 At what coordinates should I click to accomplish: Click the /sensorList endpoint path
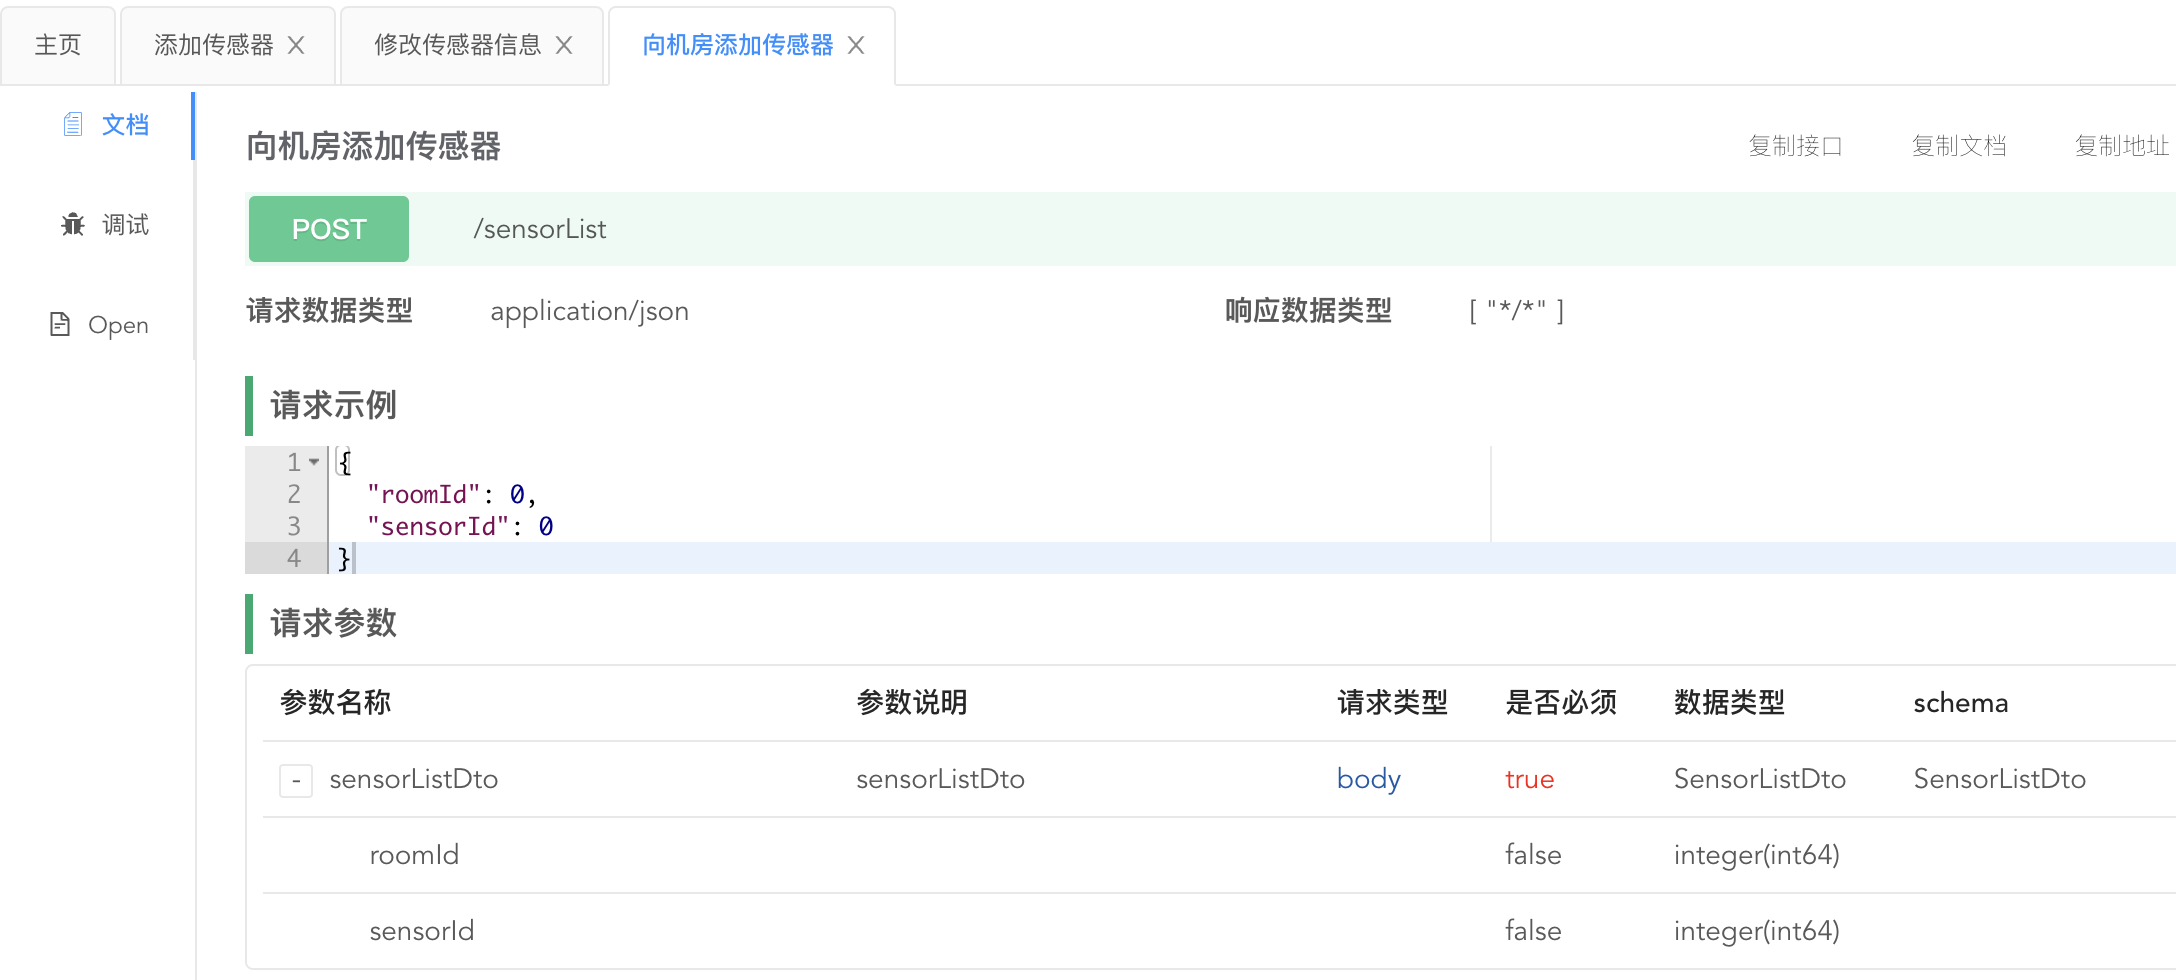click(x=540, y=229)
